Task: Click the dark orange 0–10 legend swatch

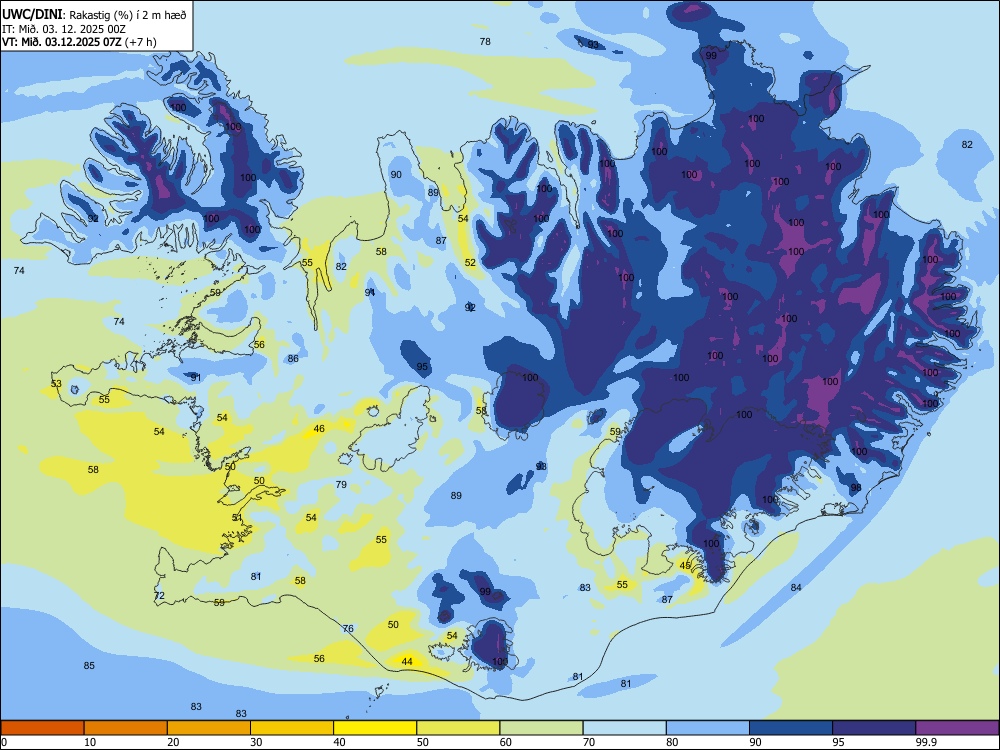Action: coord(42,728)
